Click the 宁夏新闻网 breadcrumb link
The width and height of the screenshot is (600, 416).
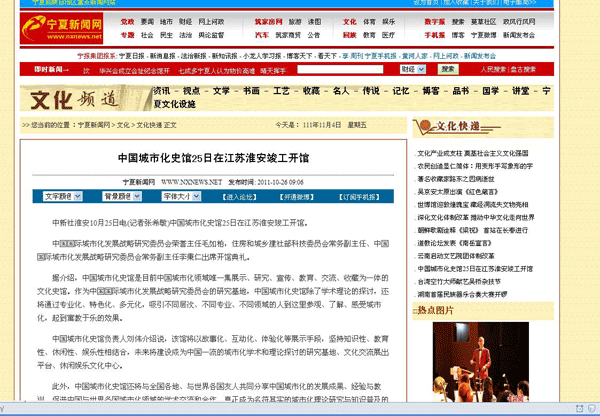tap(94, 125)
